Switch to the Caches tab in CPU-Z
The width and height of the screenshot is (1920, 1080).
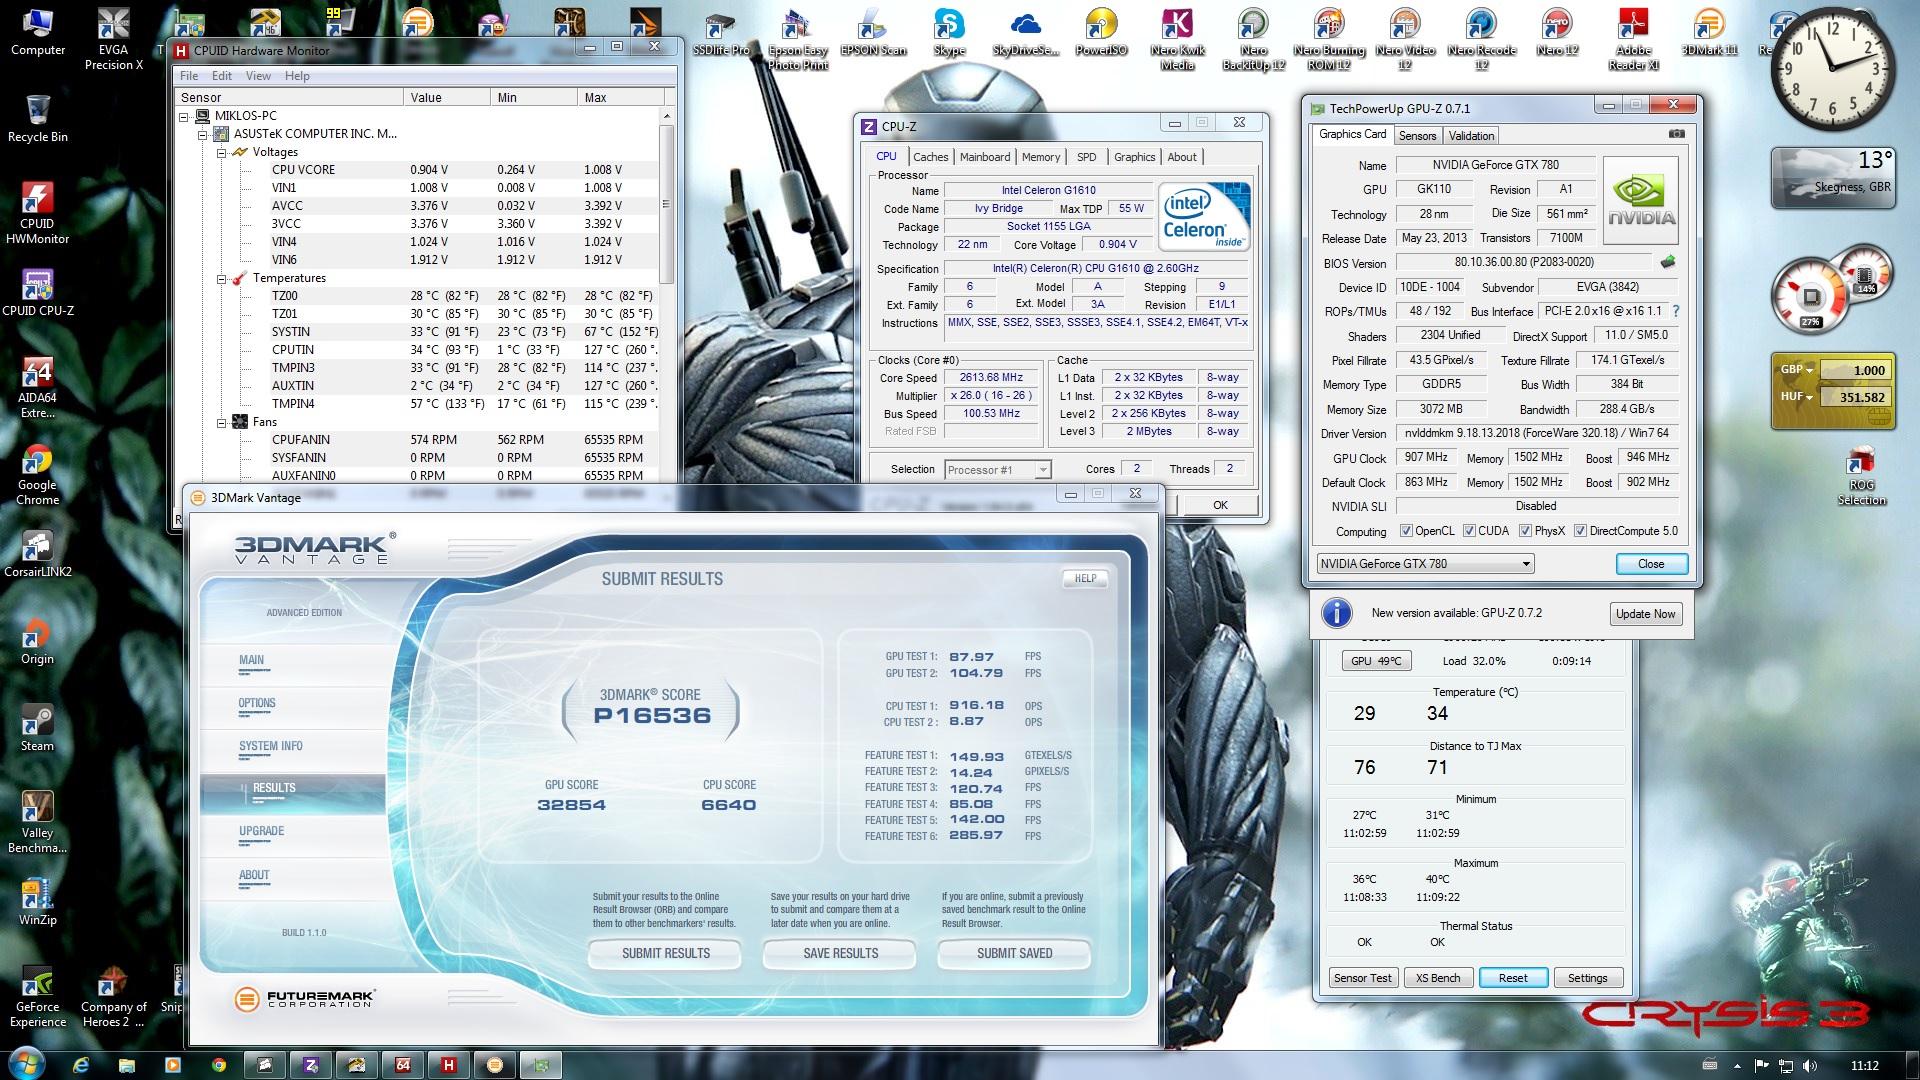pos(930,157)
